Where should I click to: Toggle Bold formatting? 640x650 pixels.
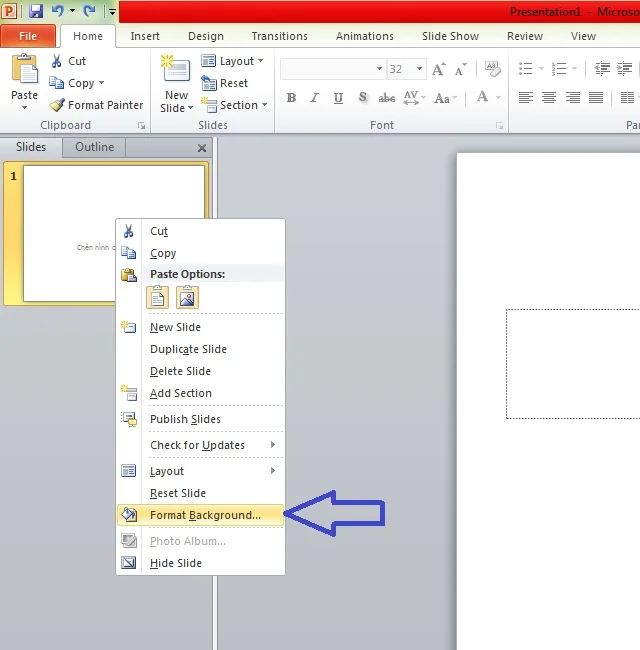(x=291, y=98)
